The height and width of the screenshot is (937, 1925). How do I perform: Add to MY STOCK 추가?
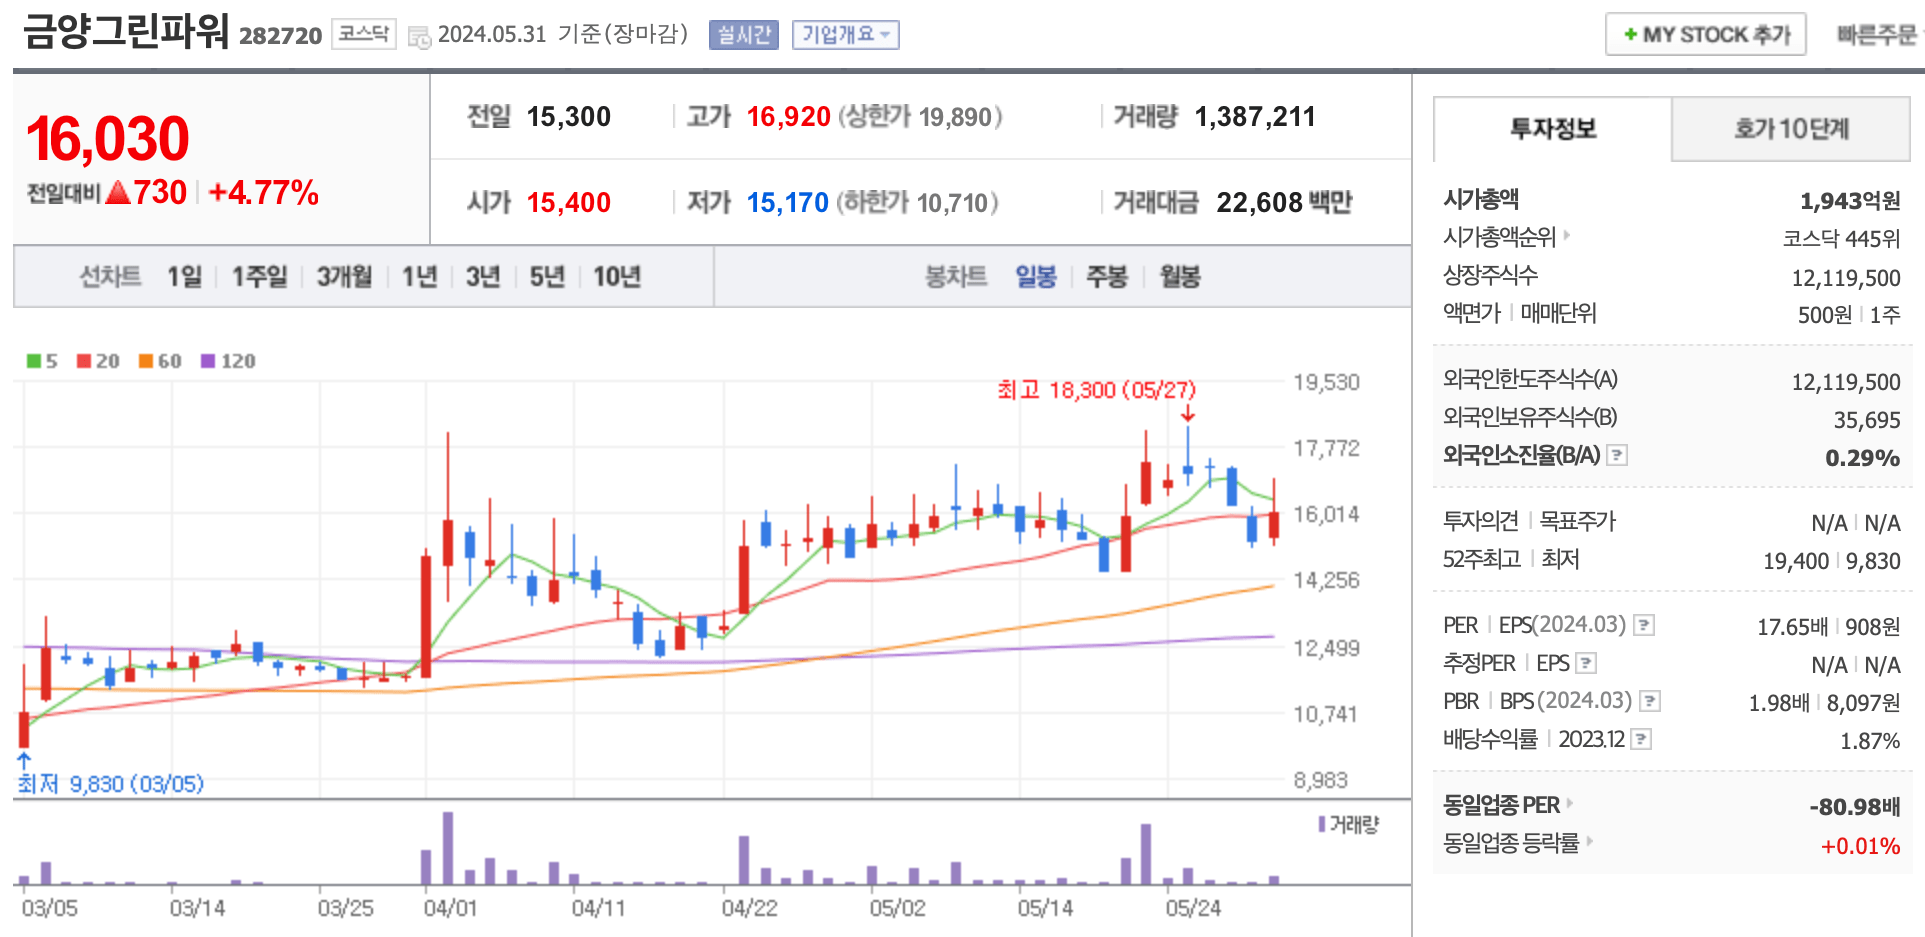tap(1706, 35)
